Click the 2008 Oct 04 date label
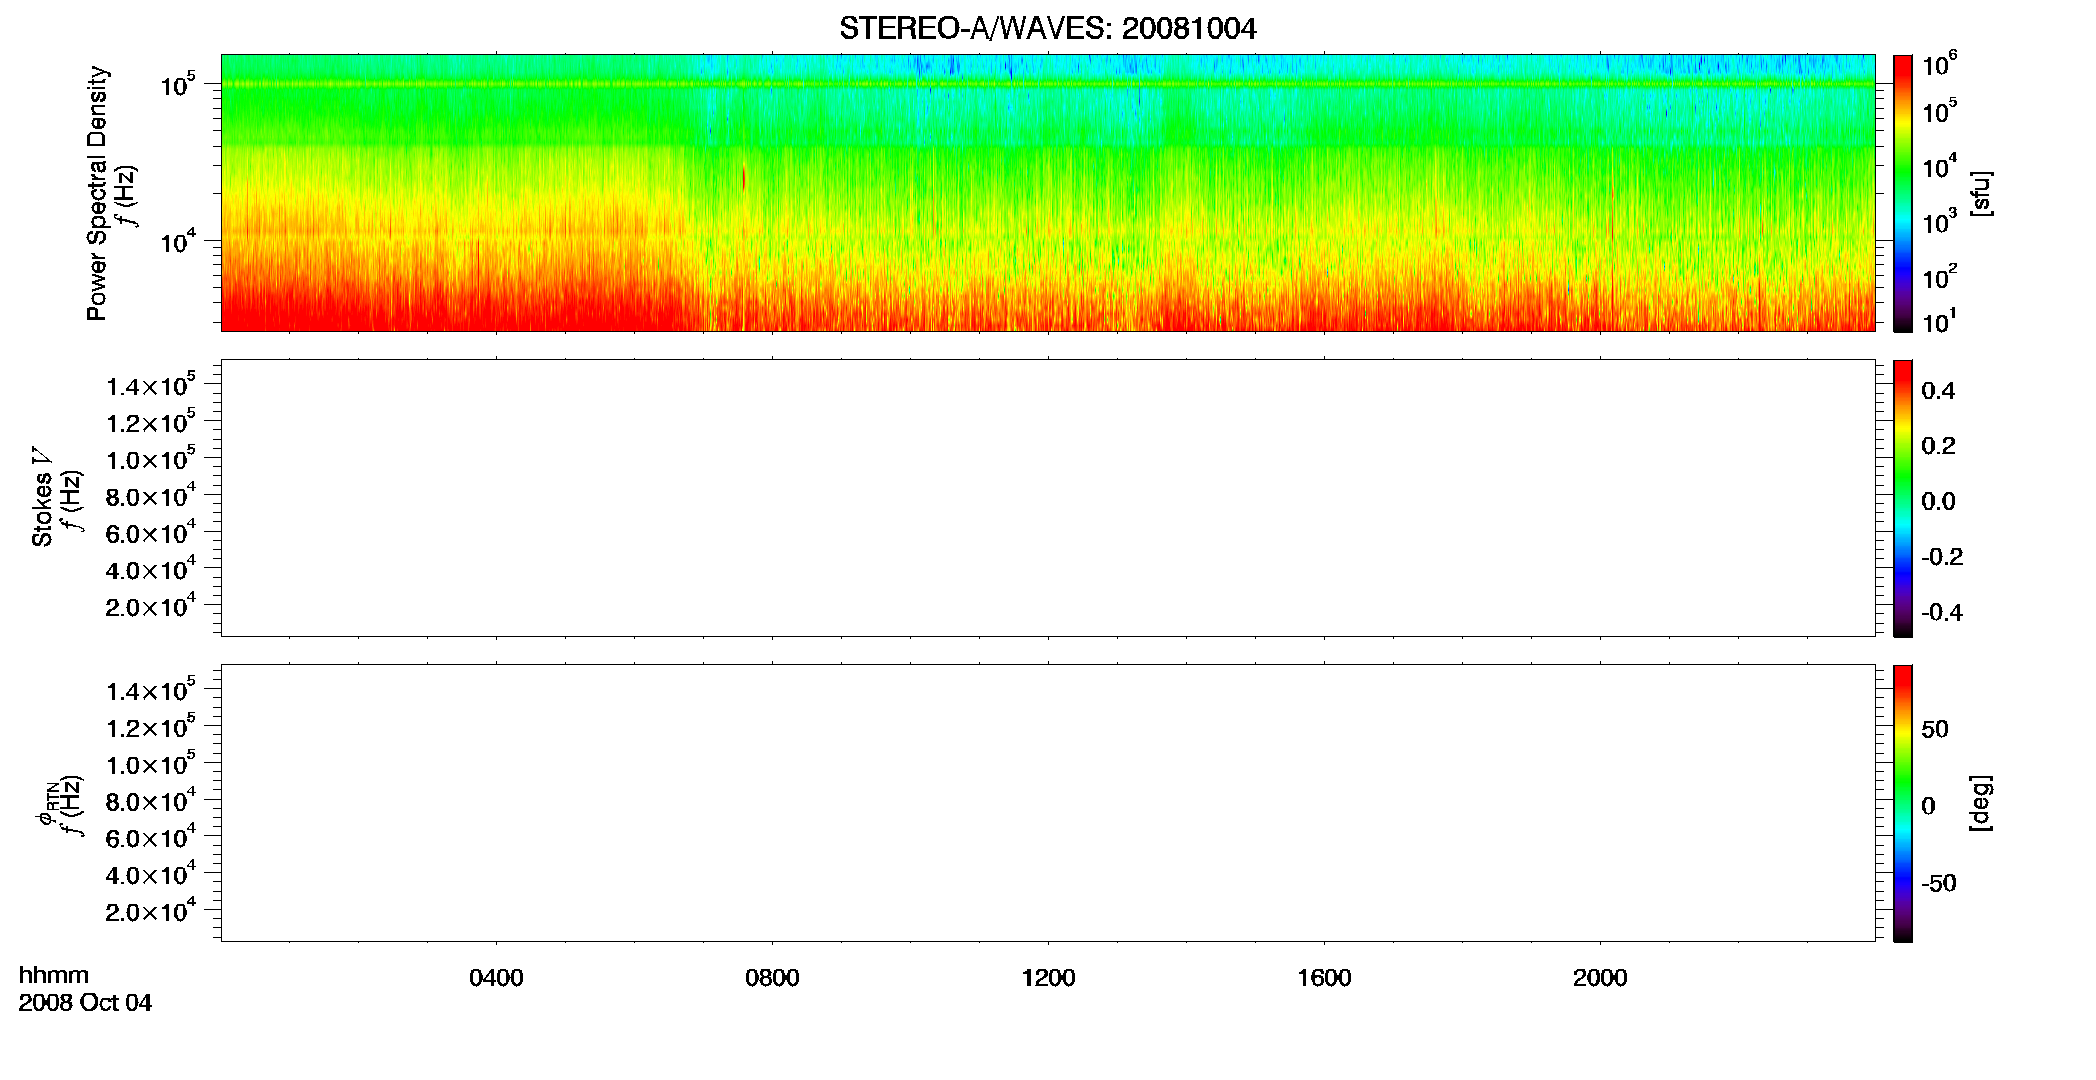Screen dimensions: 2096x1080 click(x=85, y=1003)
